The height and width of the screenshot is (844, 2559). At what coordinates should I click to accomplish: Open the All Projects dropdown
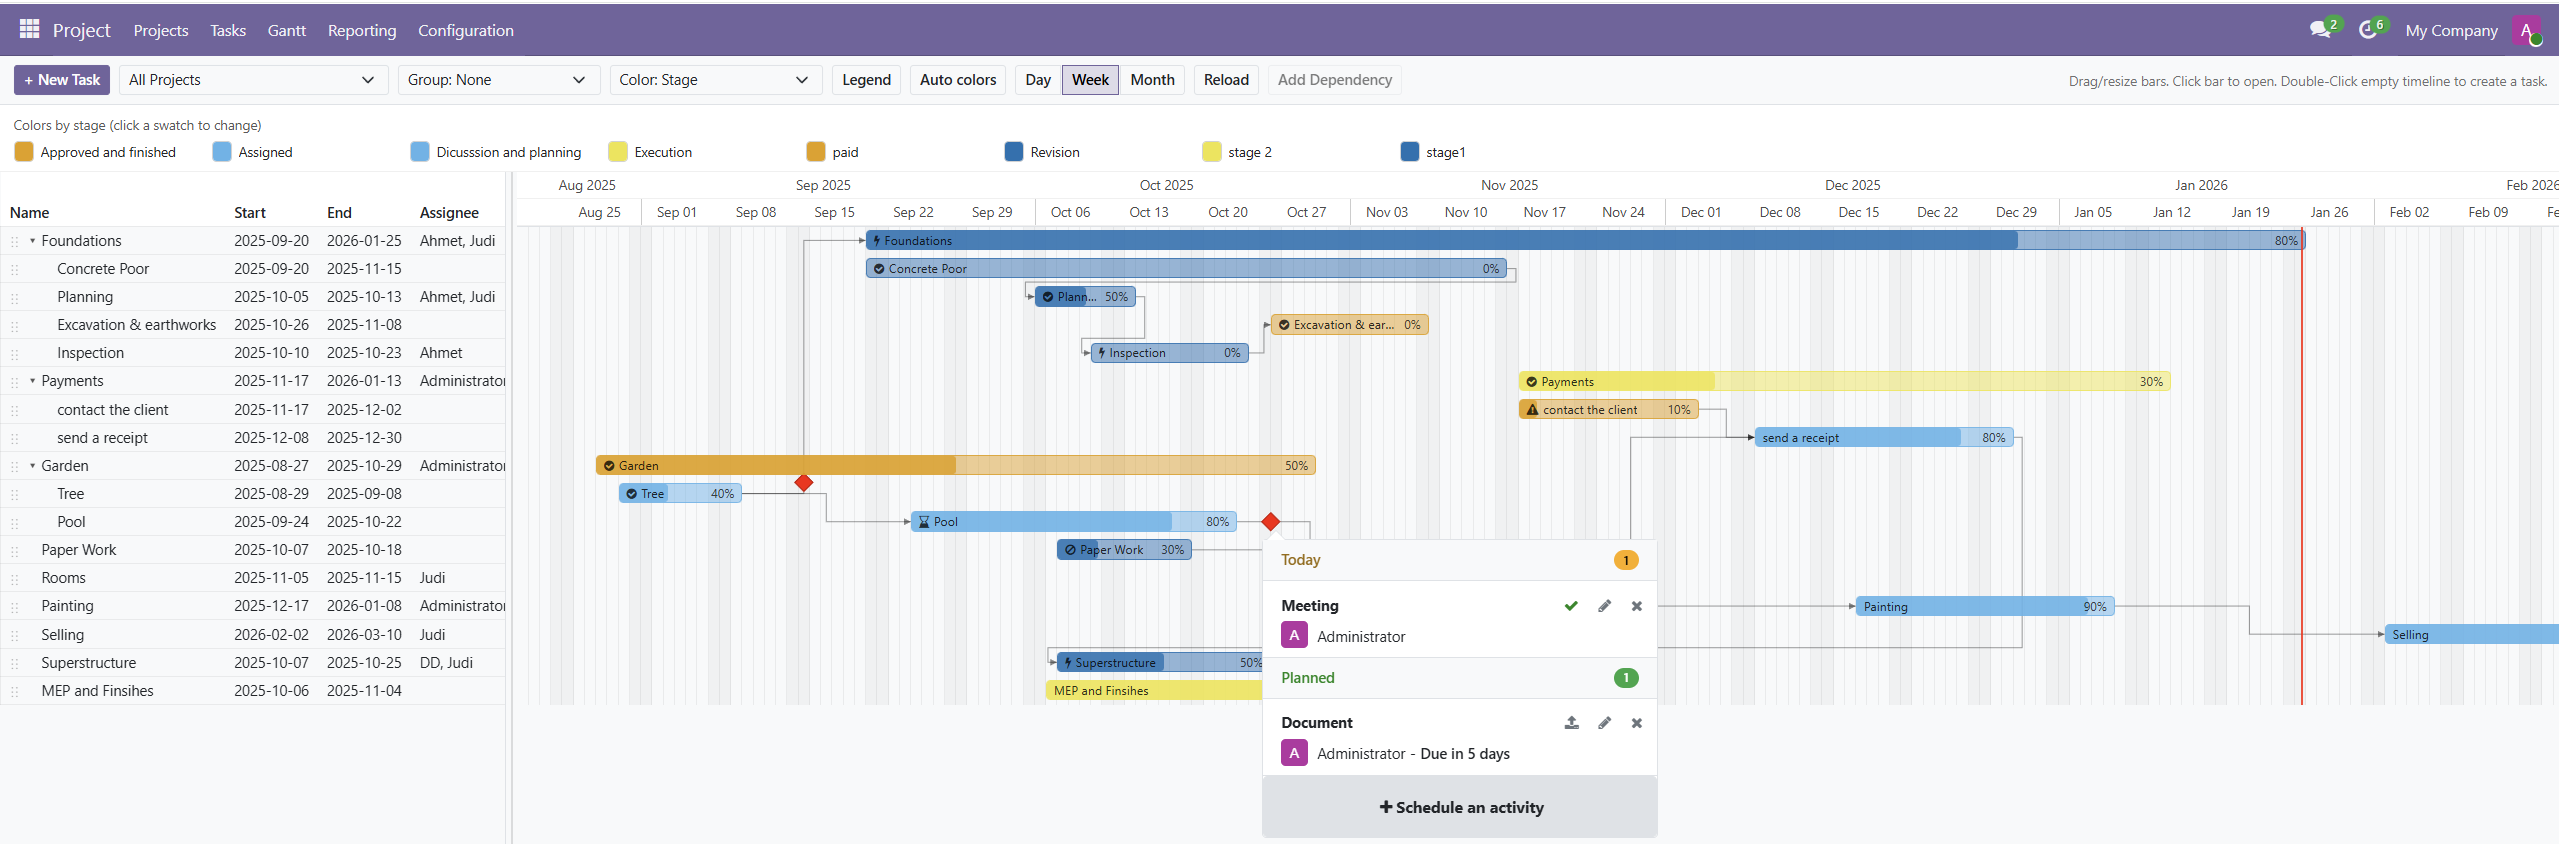(x=252, y=80)
